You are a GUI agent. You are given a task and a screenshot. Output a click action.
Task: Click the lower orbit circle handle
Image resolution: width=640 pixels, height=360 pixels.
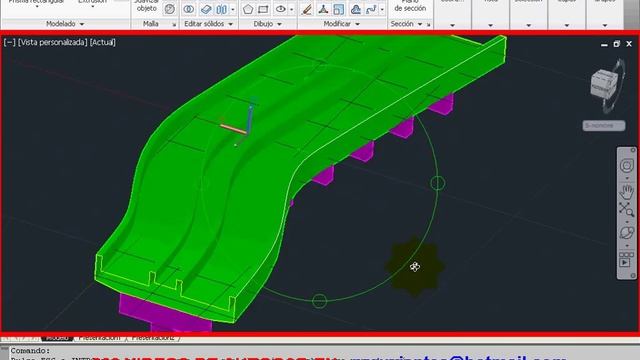[320, 301]
